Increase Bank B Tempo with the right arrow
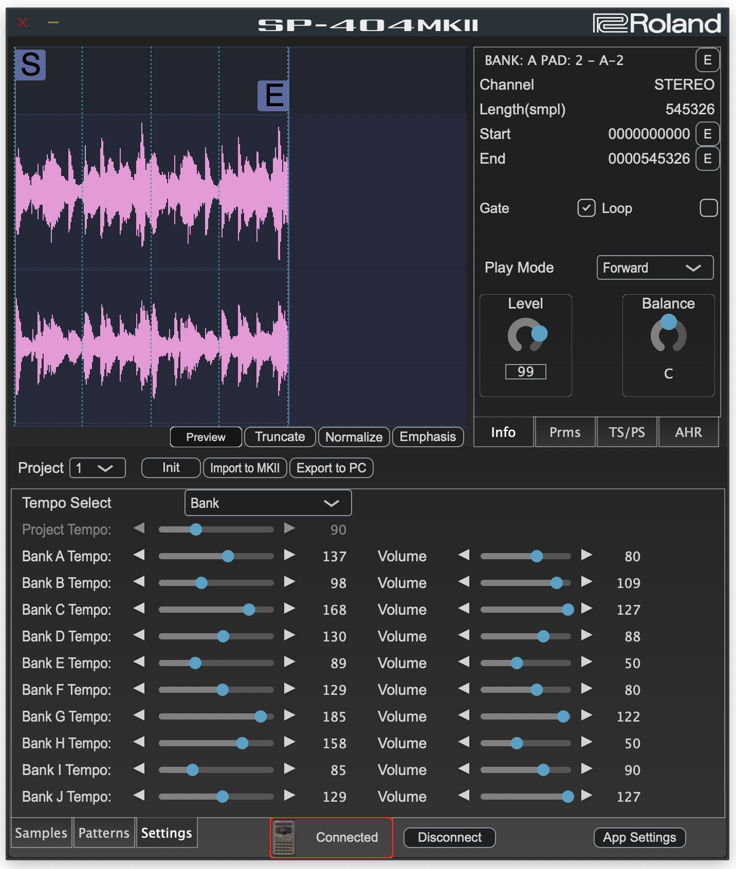This screenshot has width=736, height=869. (289, 582)
